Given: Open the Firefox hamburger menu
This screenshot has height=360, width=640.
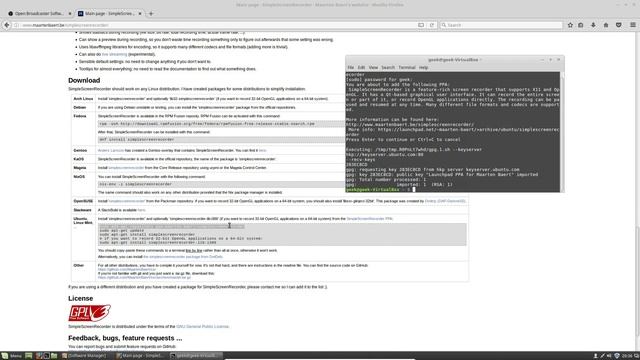Looking at the screenshot, I should 633,25.
